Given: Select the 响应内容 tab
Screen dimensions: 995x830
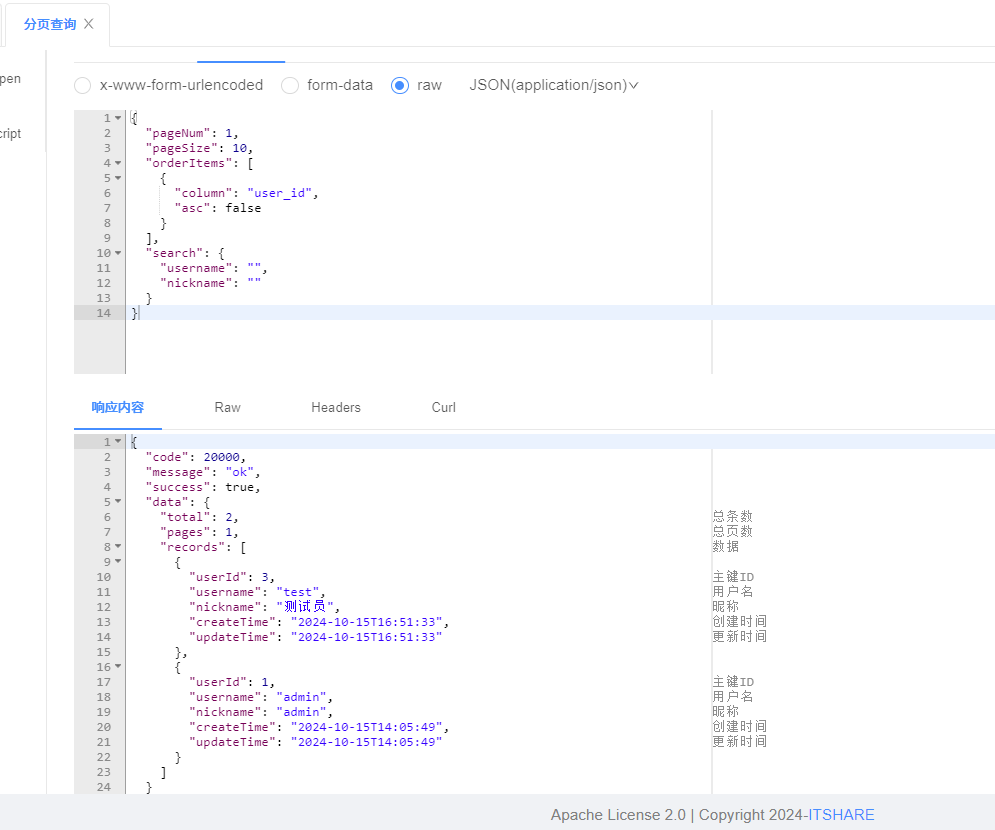Looking at the screenshot, I should pyautogui.click(x=118, y=408).
